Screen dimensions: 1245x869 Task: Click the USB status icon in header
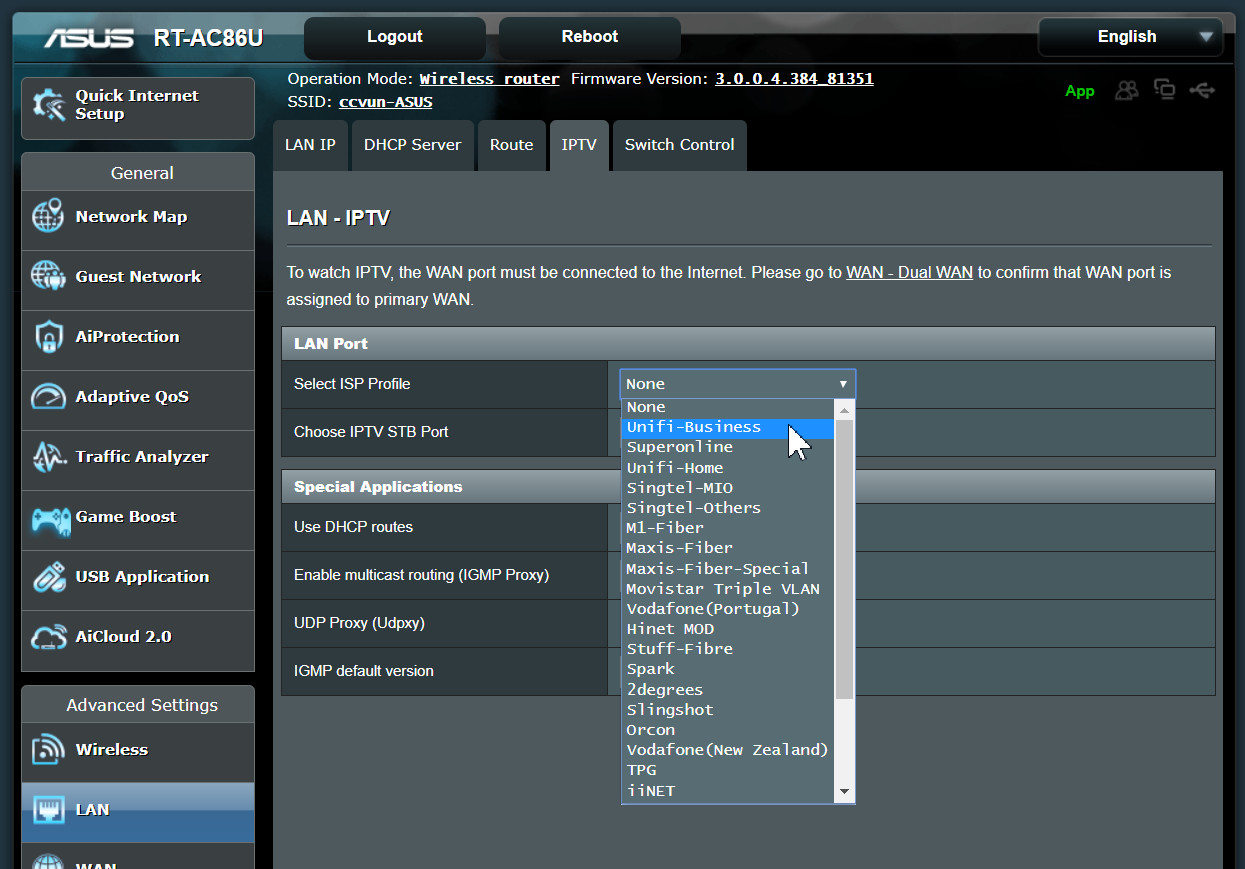(1202, 90)
